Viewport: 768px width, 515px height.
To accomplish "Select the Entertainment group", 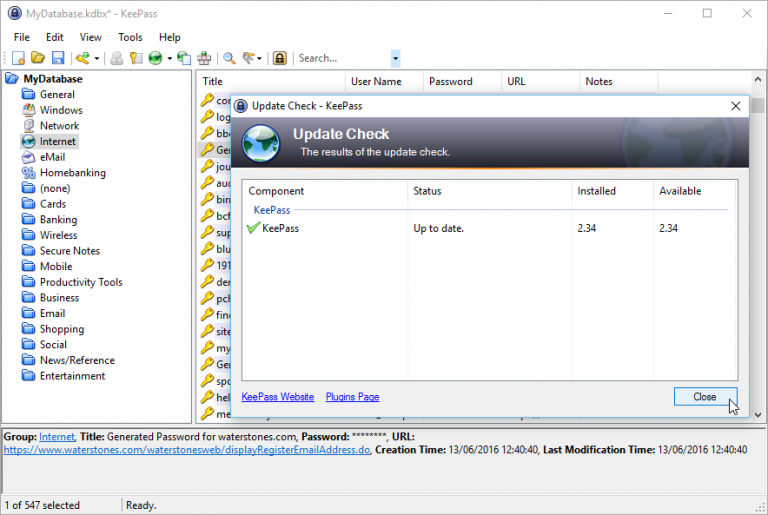I will [x=72, y=376].
